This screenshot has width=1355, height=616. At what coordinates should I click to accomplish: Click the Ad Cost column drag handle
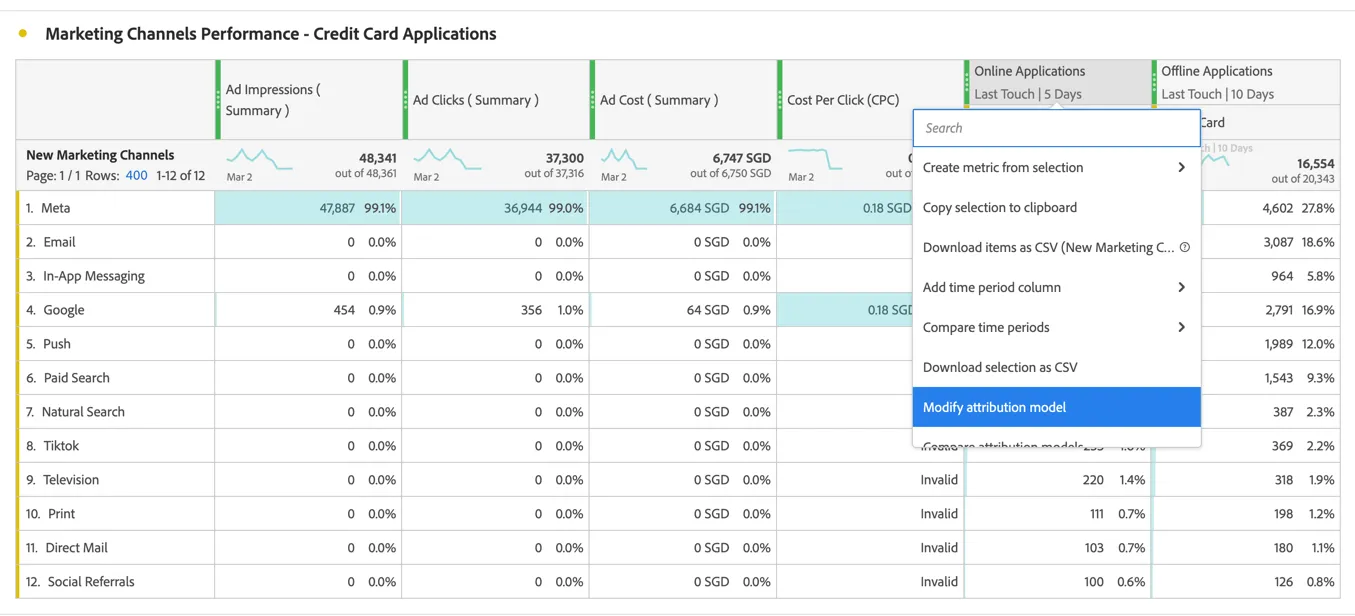click(x=593, y=100)
